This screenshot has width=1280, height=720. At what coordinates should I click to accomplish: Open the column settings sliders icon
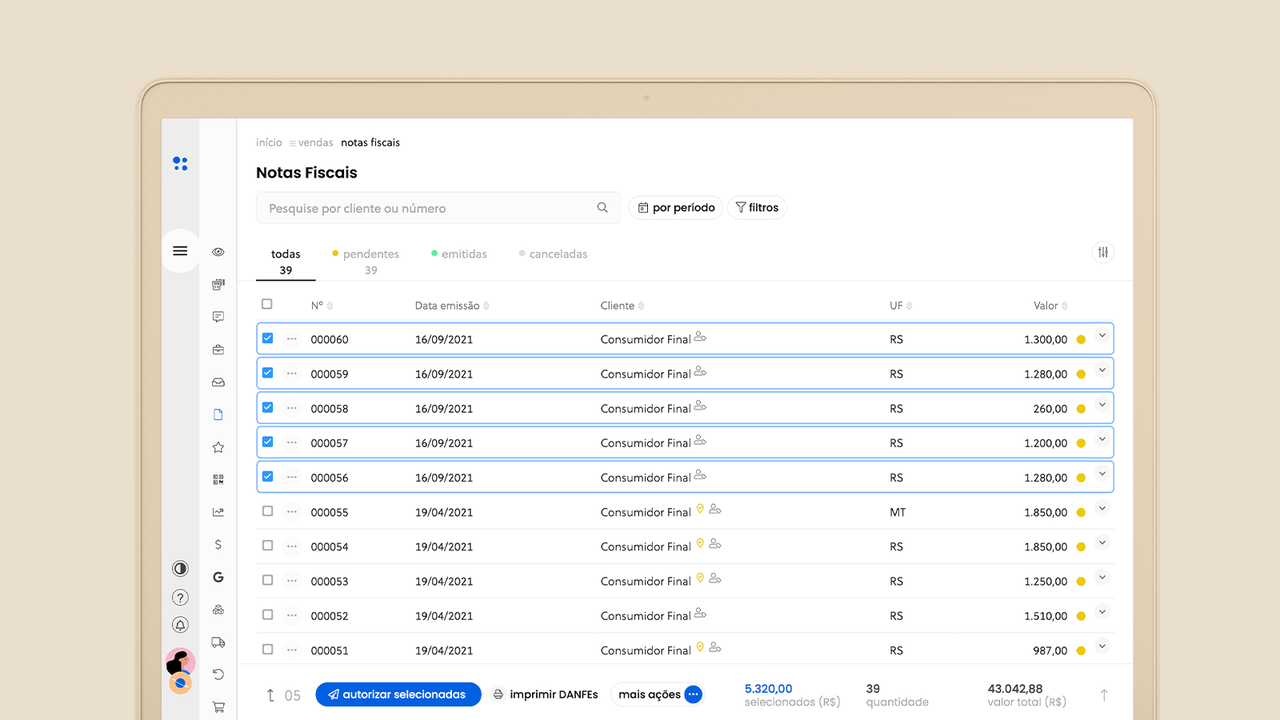(x=1103, y=252)
